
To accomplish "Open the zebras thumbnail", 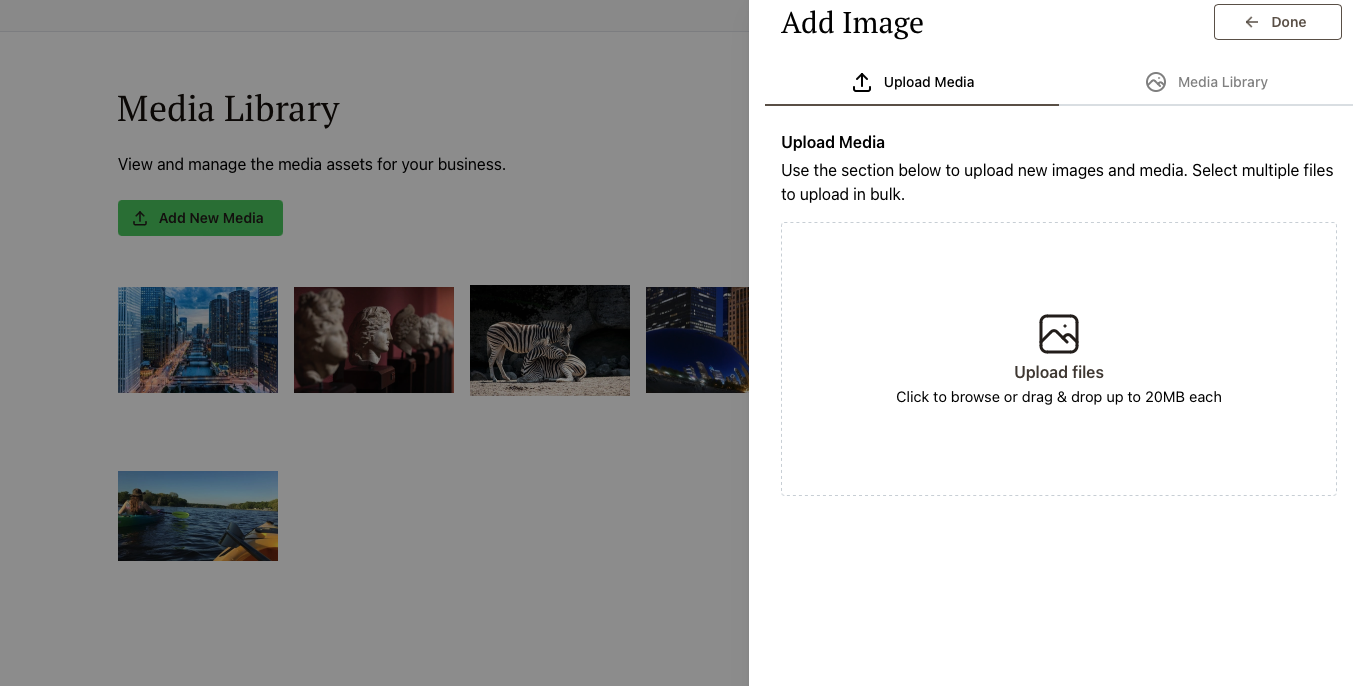I will coord(550,340).
